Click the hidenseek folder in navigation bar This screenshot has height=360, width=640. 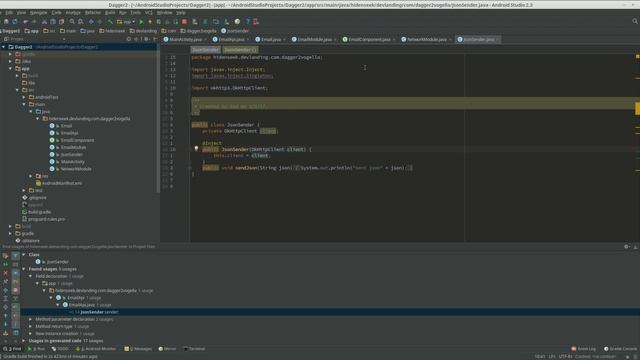click(x=112, y=31)
